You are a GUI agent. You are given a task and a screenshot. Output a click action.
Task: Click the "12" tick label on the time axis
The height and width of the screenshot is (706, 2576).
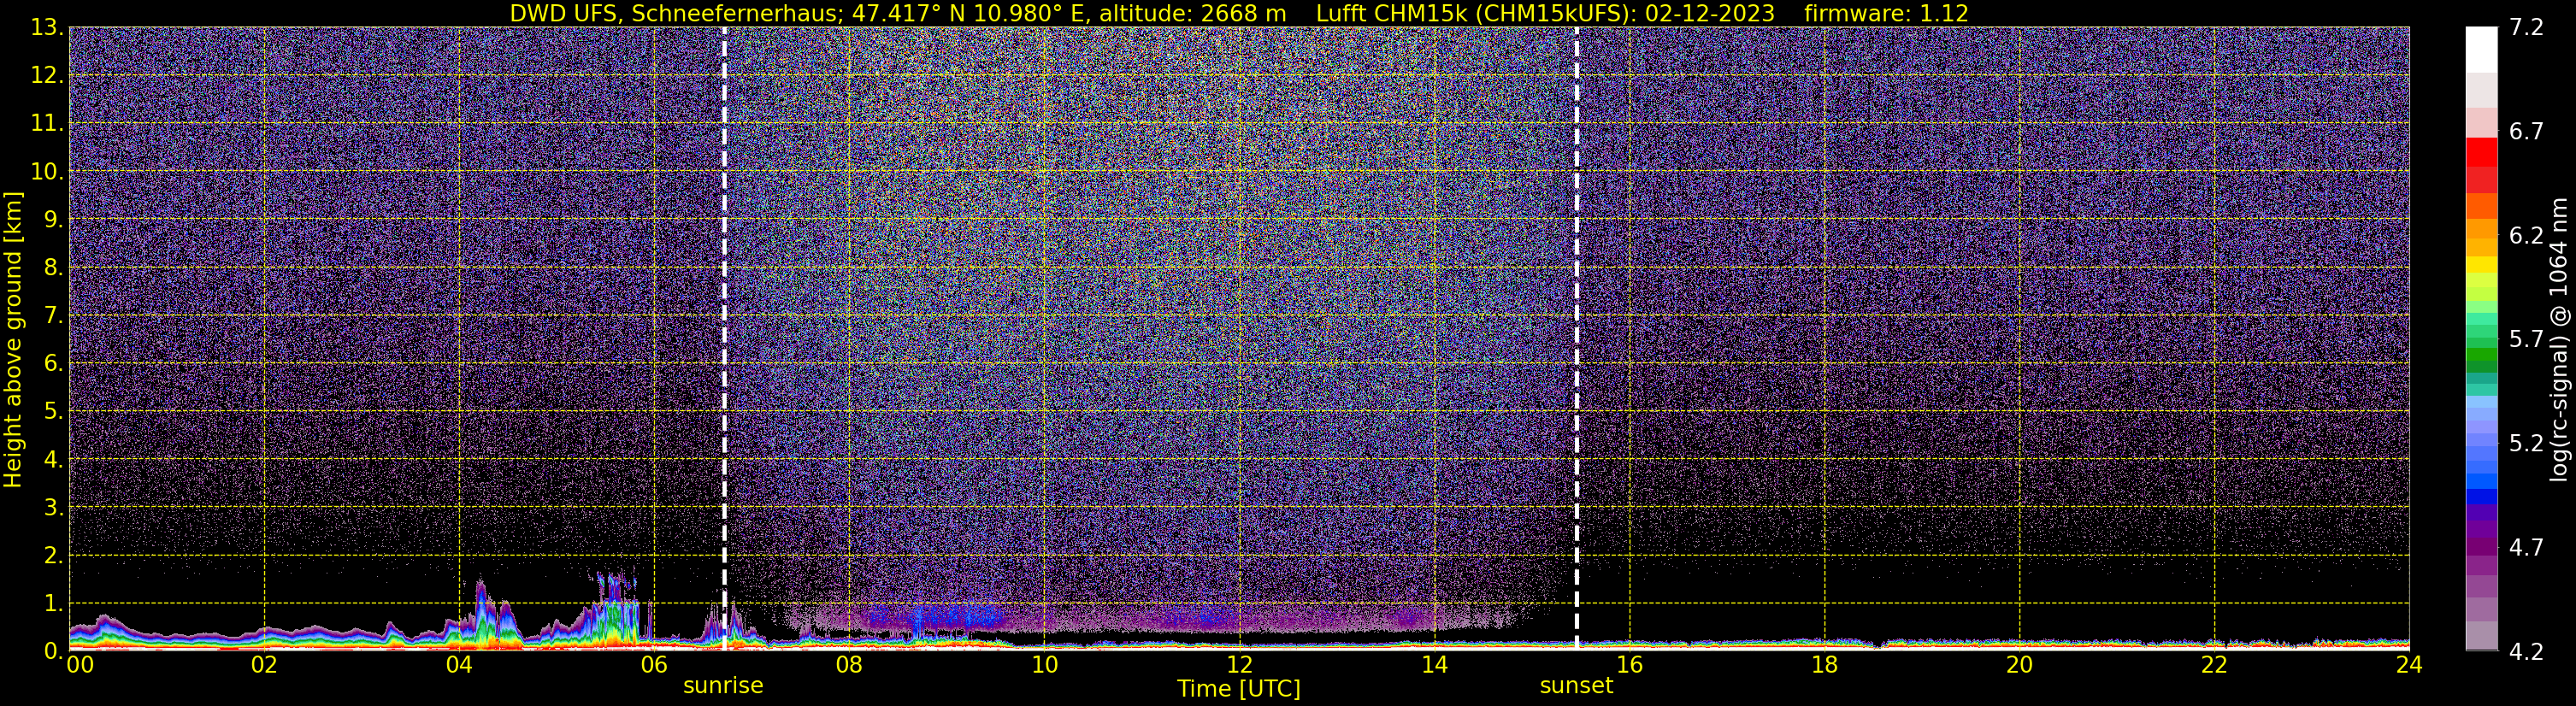click(1239, 665)
